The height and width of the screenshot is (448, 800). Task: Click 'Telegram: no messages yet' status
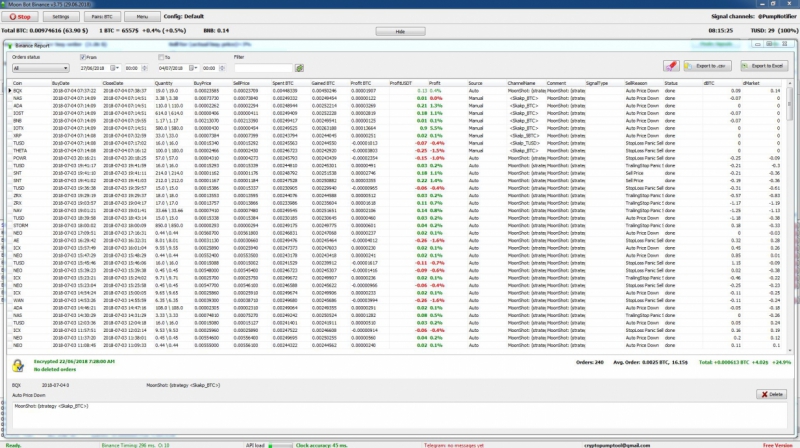tap(454, 445)
